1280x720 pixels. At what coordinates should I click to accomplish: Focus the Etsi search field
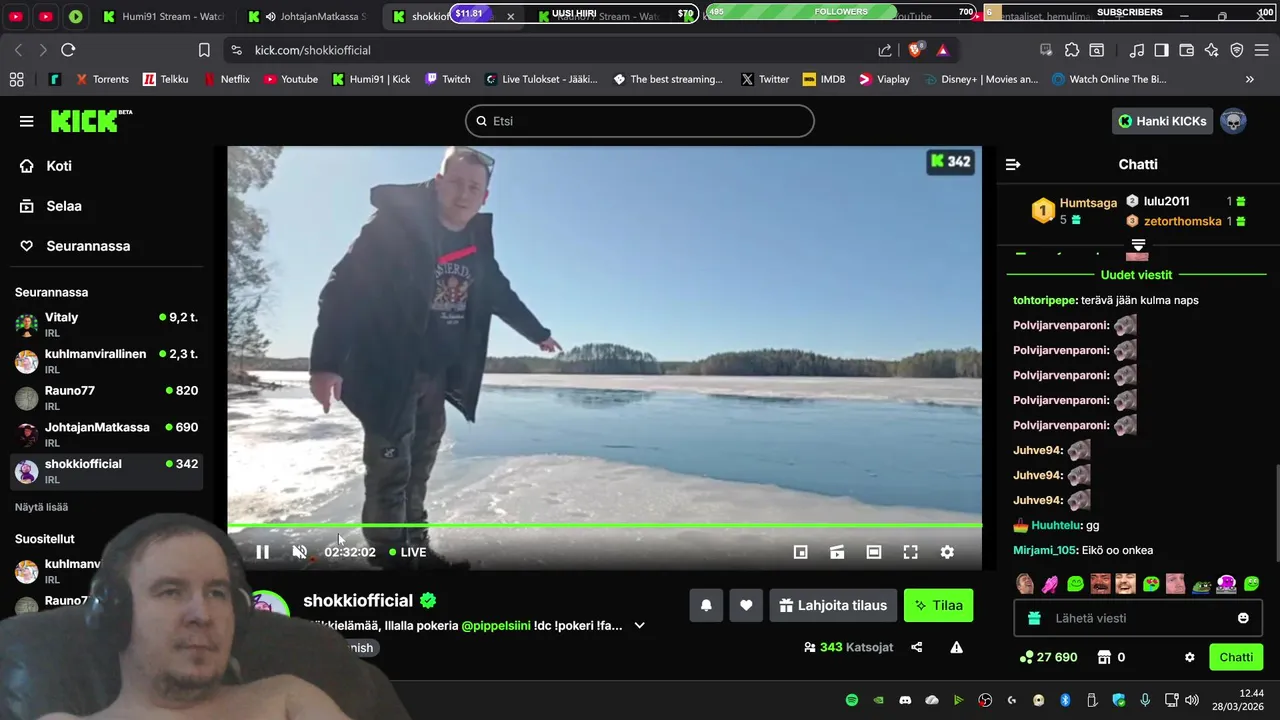pyautogui.click(x=639, y=121)
